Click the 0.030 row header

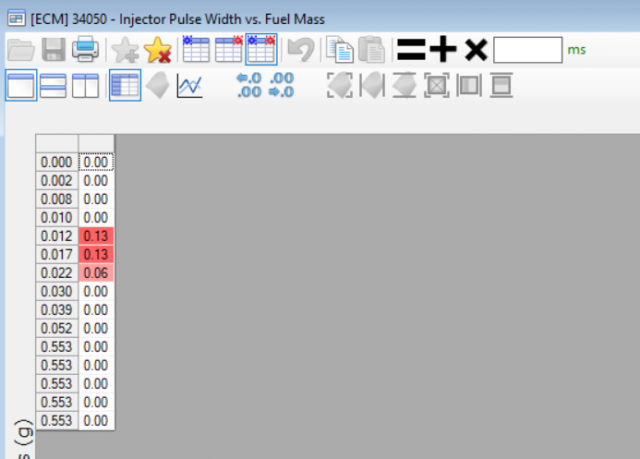[57, 292]
